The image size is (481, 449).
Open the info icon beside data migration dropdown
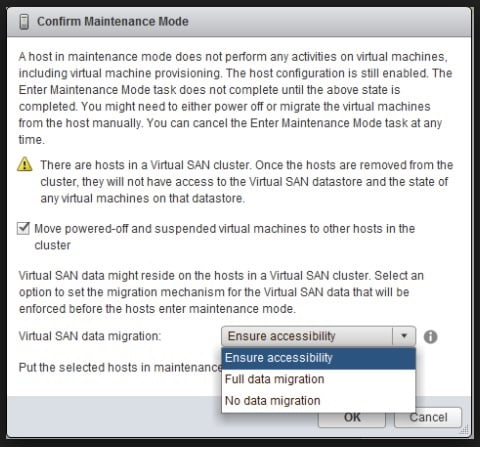[x=430, y=337]
